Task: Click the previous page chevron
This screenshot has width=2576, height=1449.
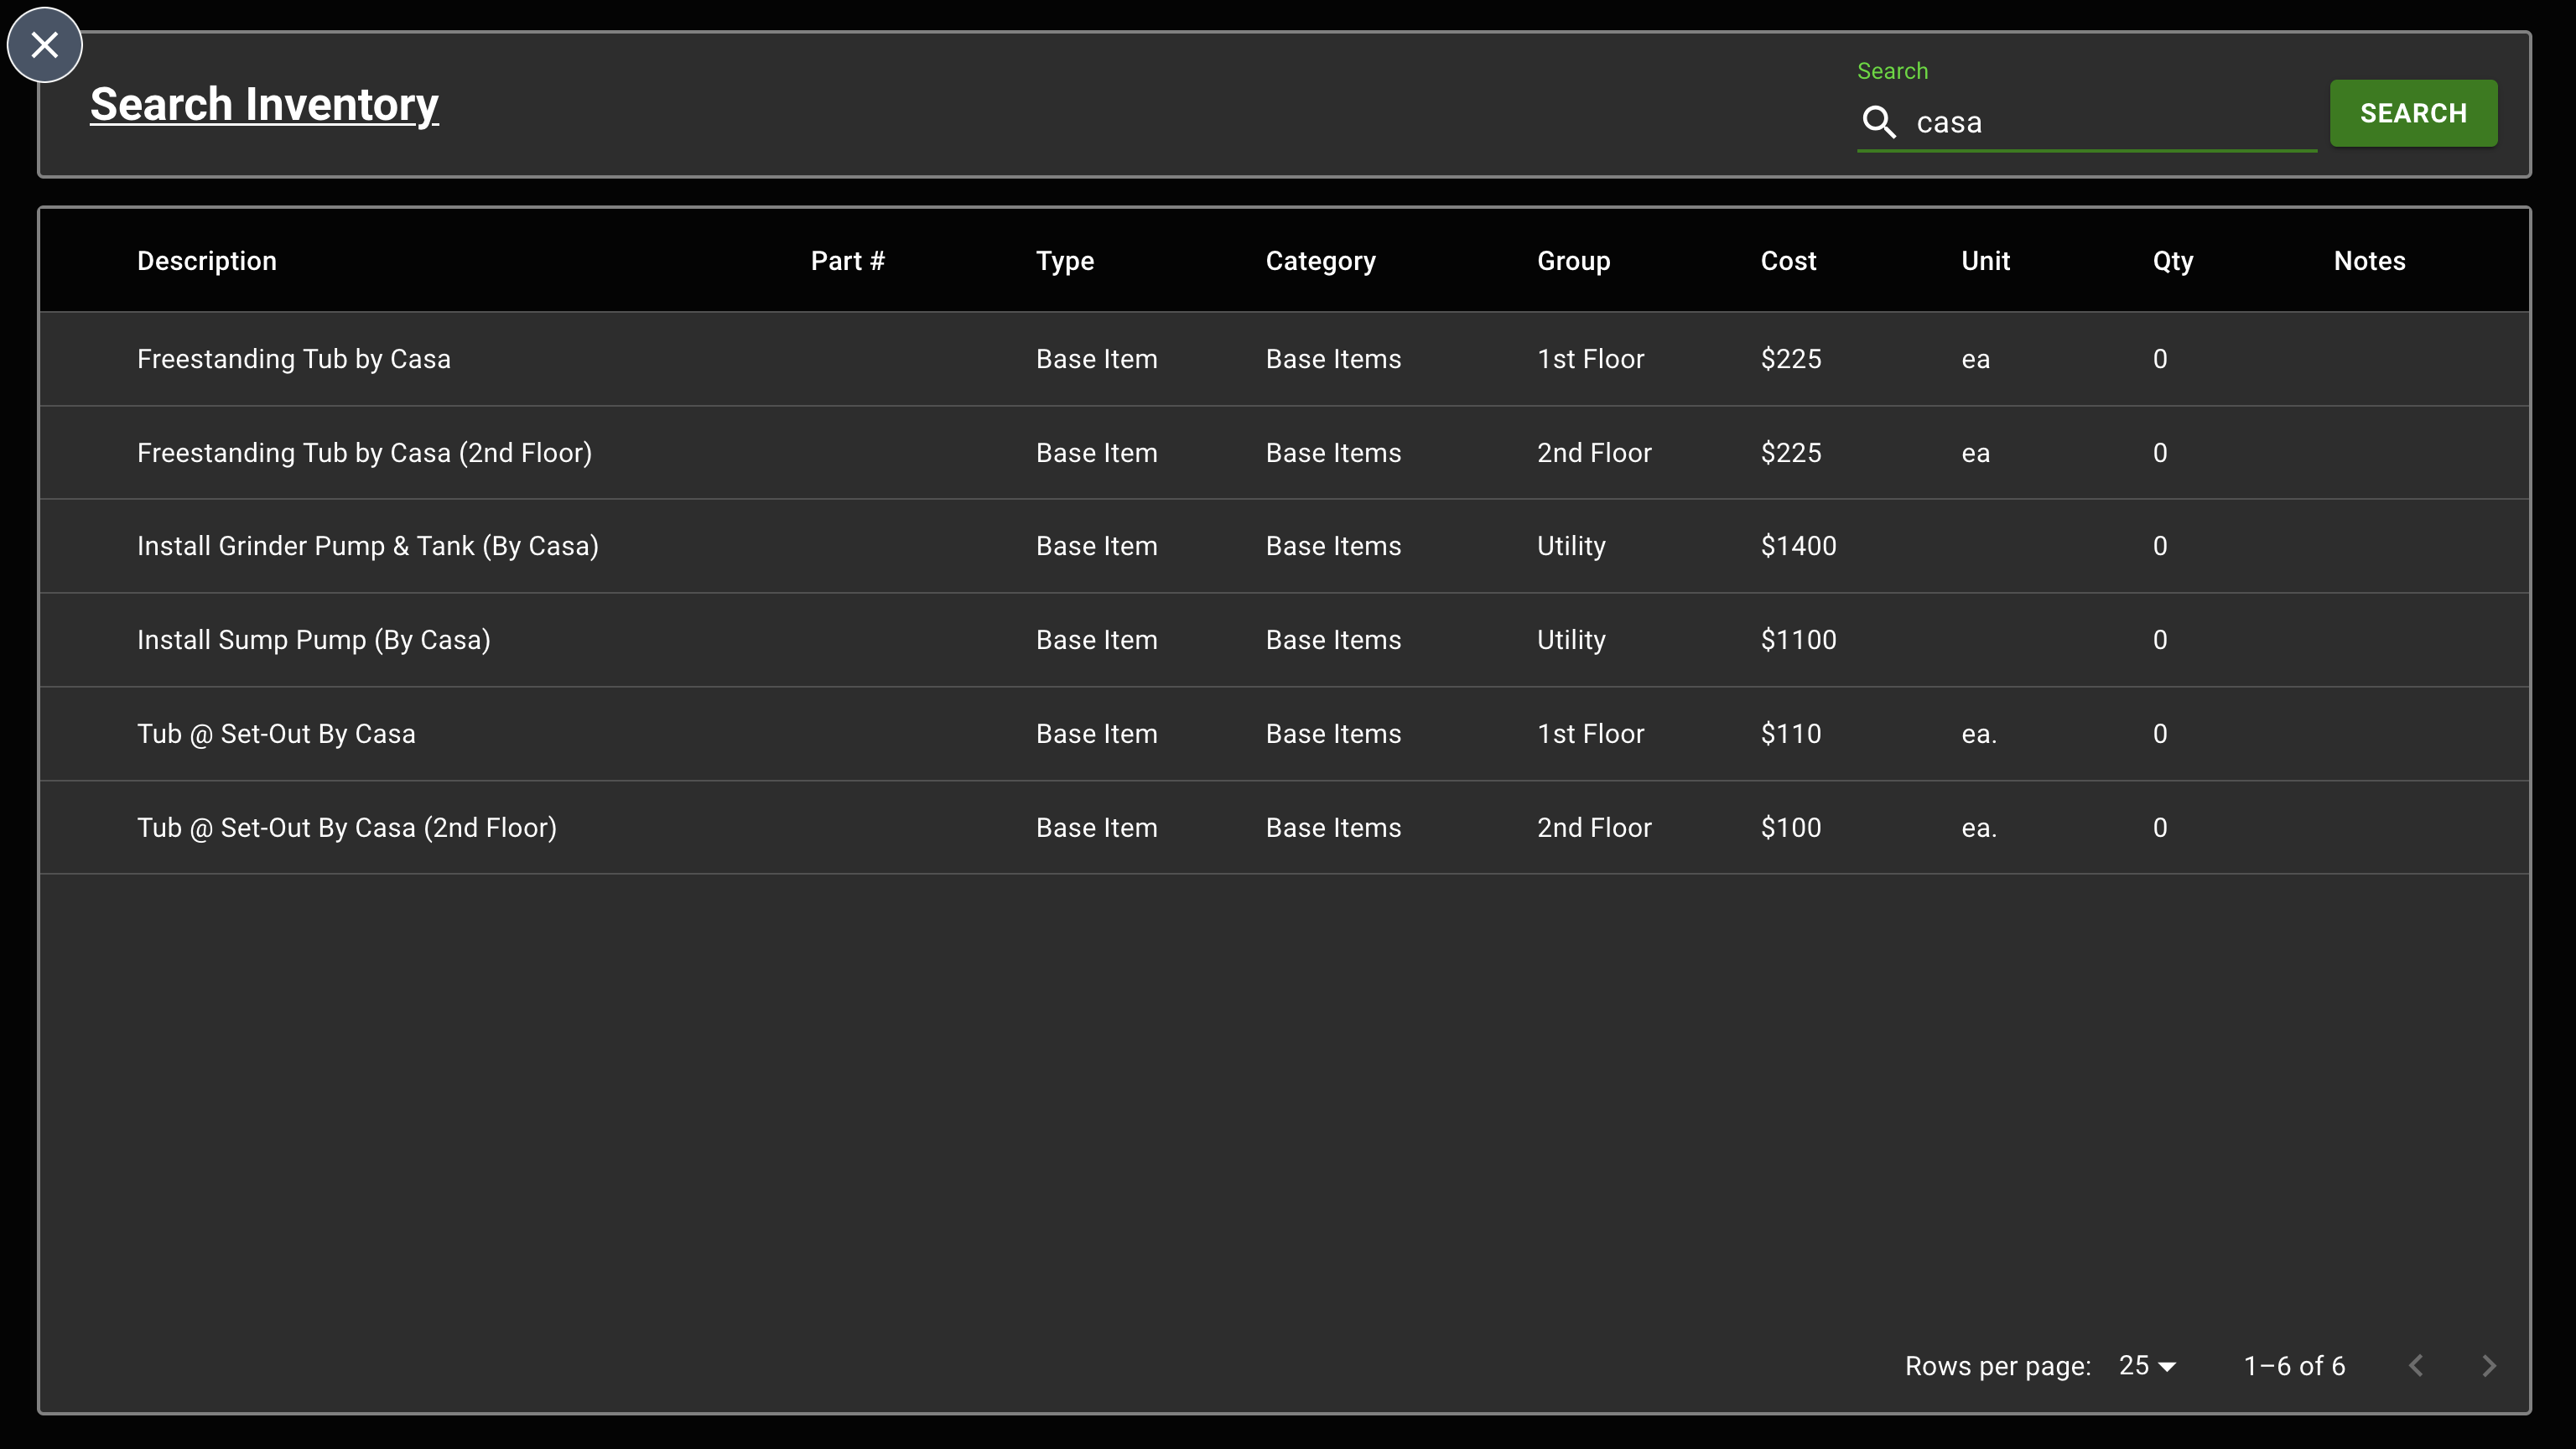Action: (2417, 1365)
